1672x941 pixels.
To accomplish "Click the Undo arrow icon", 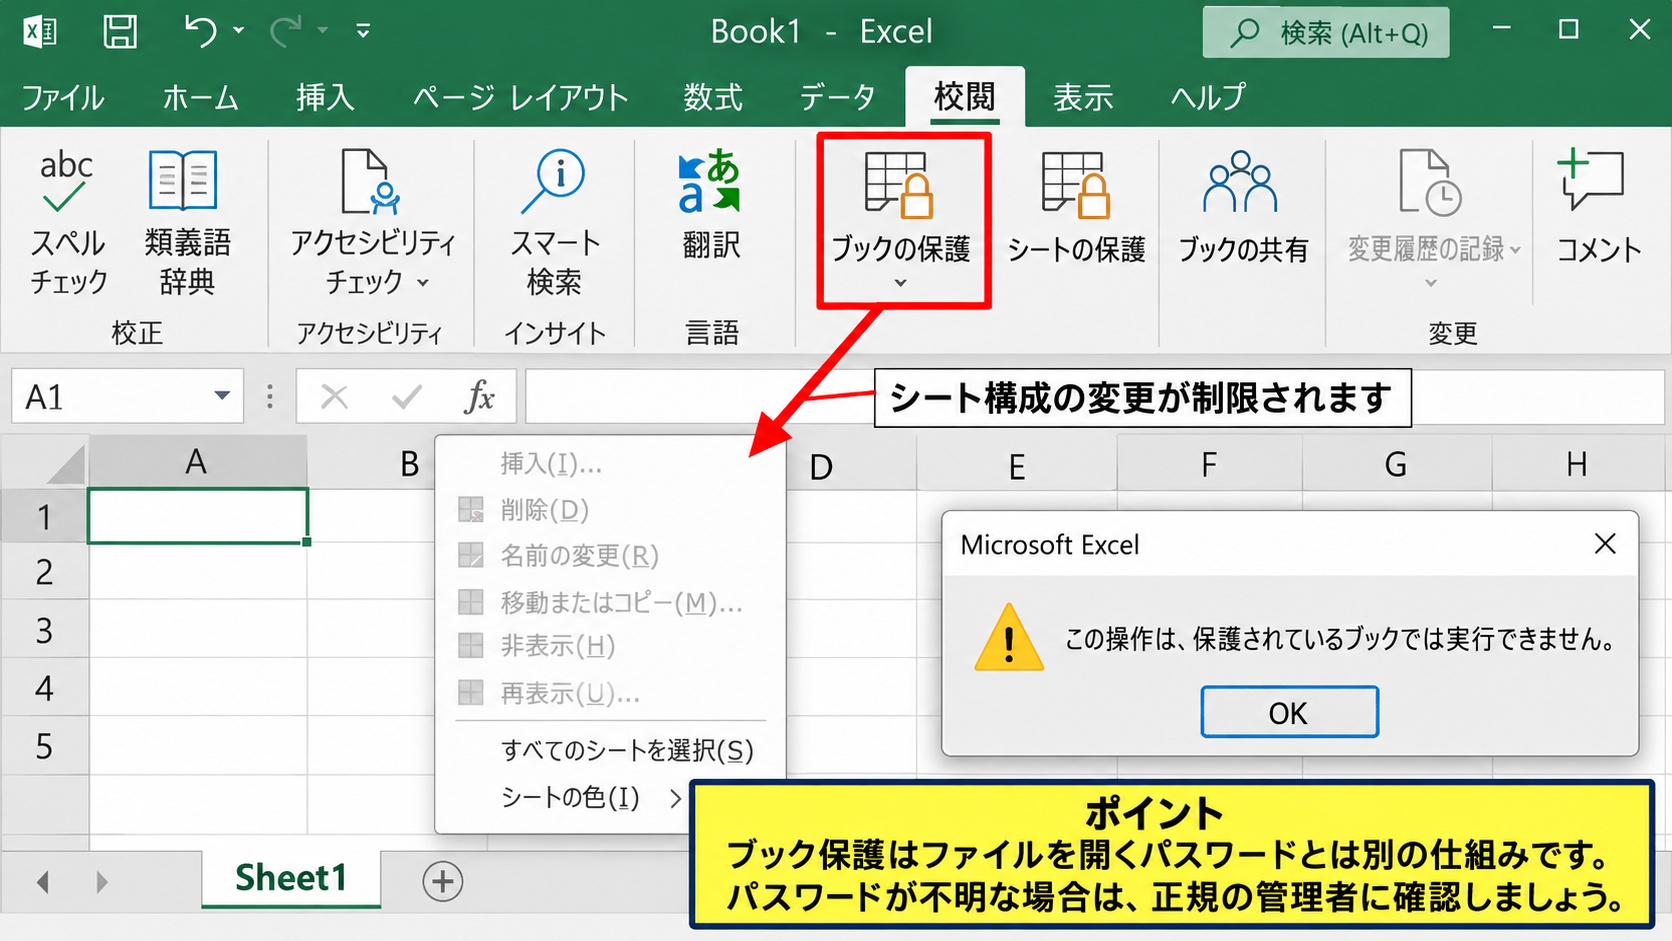I will (x=201, y=31).
